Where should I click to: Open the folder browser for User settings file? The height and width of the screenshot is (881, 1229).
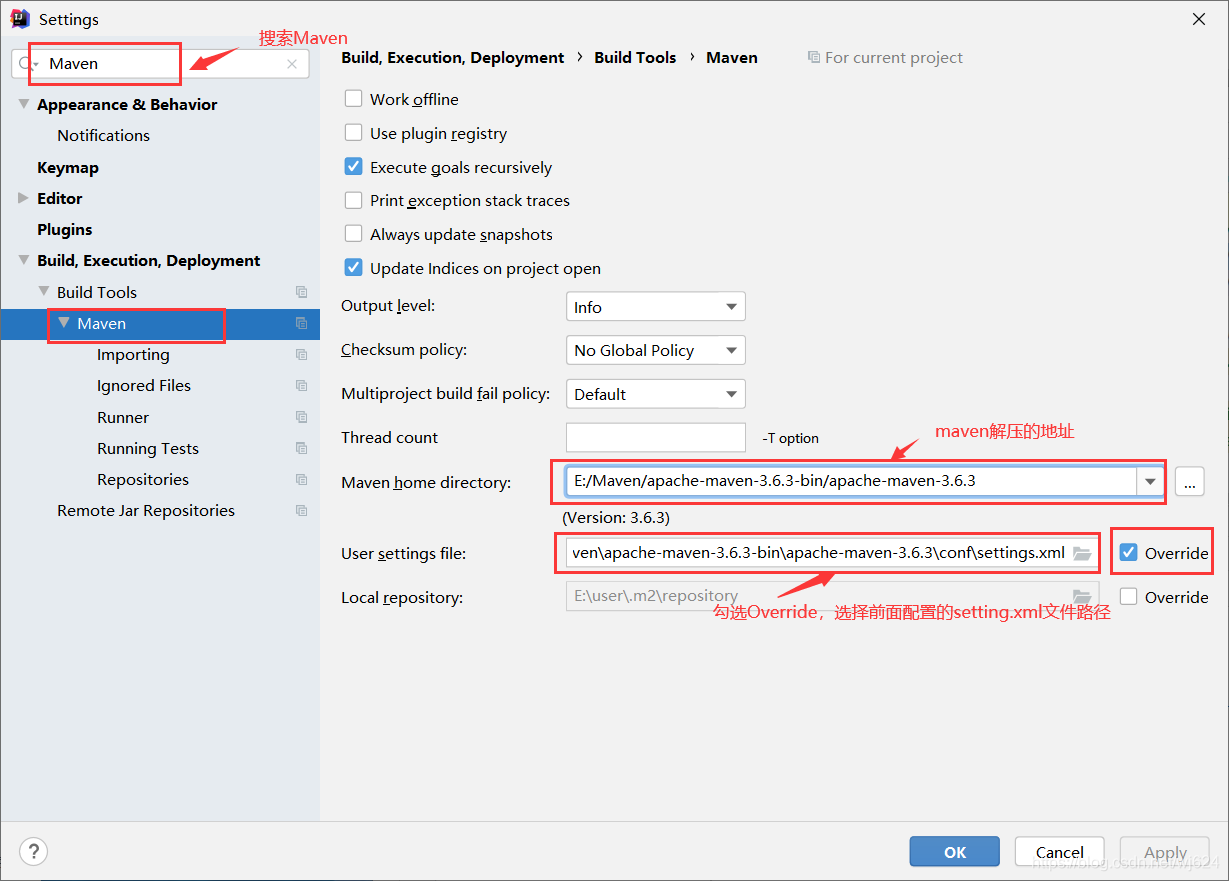coord(1082,553)
